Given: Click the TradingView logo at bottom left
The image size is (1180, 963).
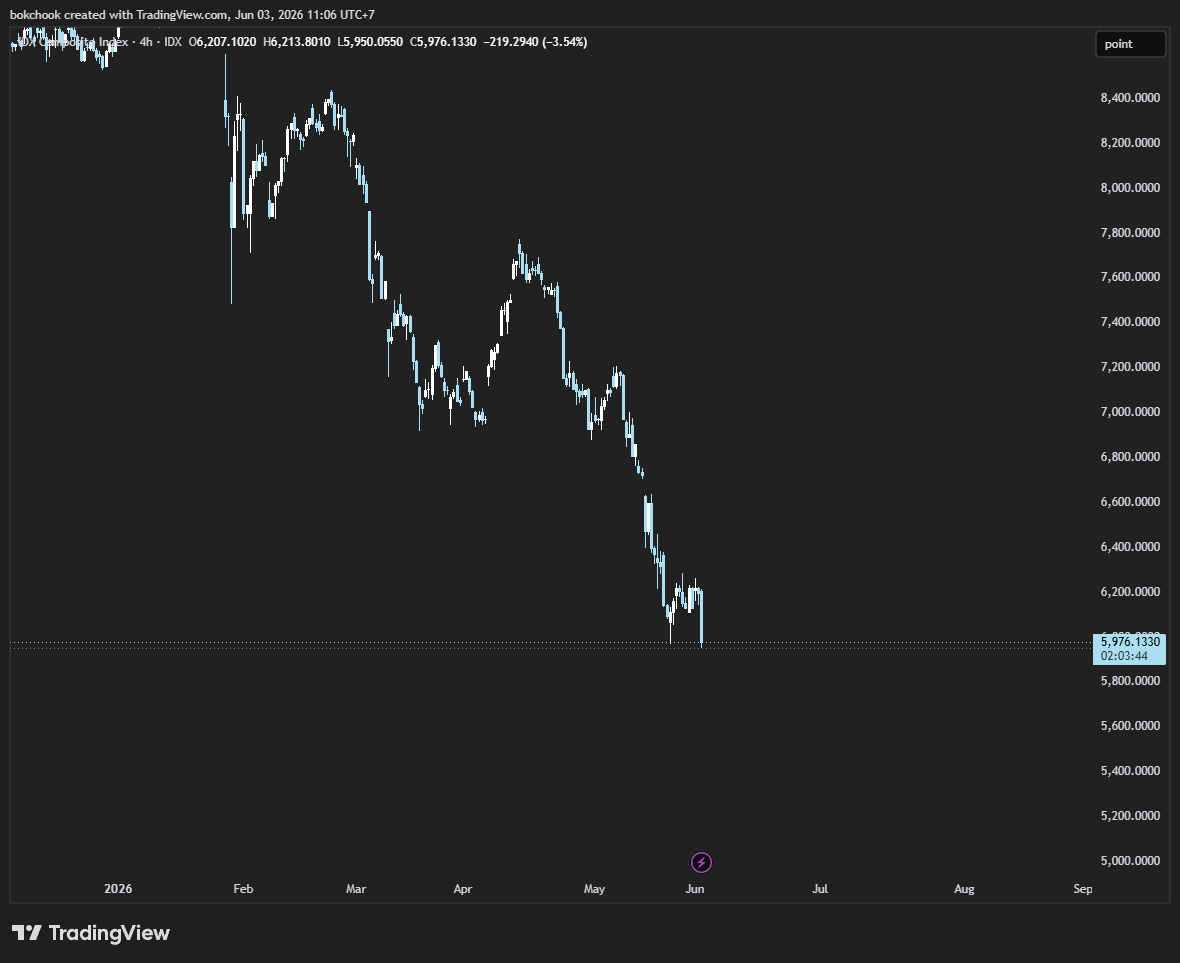Looking at the screenshot, I should [91, 933].
